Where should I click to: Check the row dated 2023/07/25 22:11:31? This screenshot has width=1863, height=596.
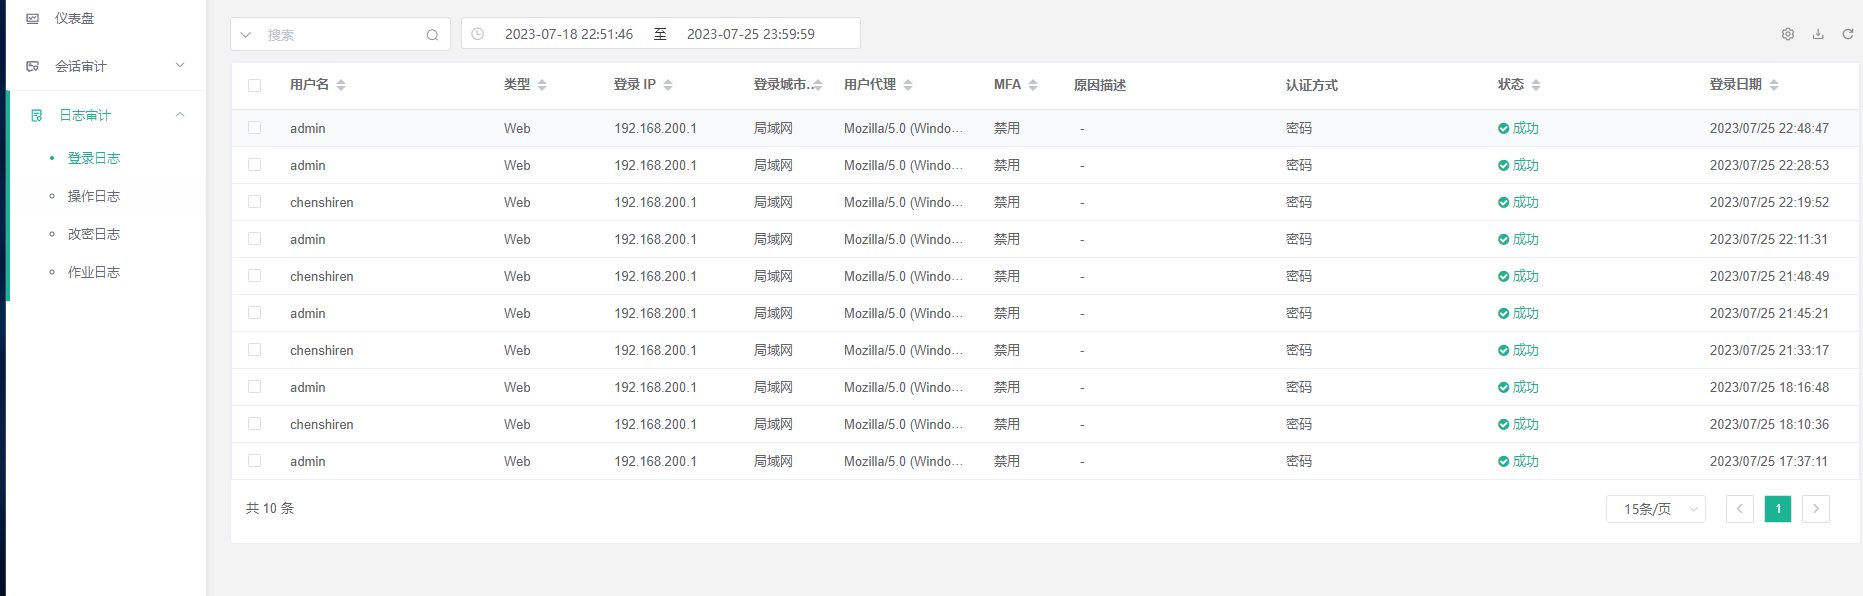(x=255, y=239)
